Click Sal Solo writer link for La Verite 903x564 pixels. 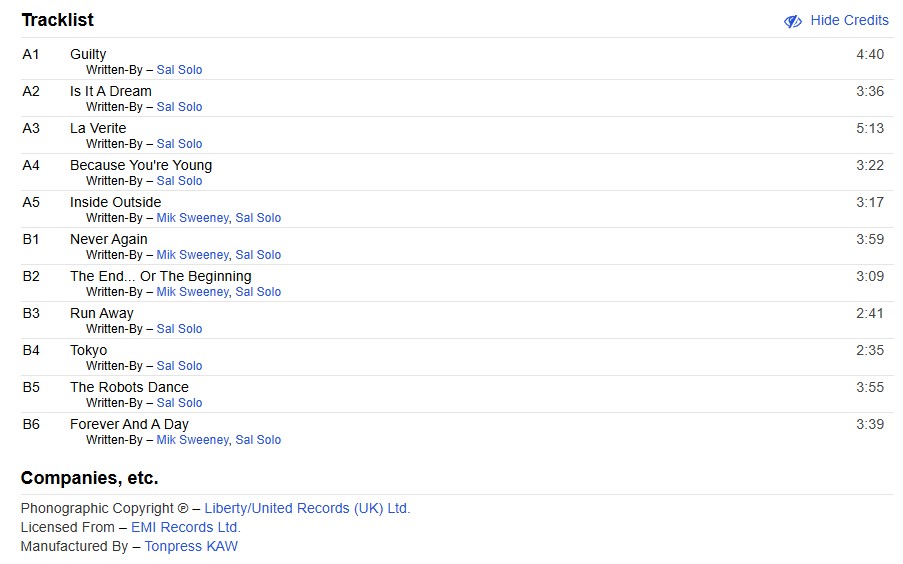pyautogui.click(x=179, y=144)
